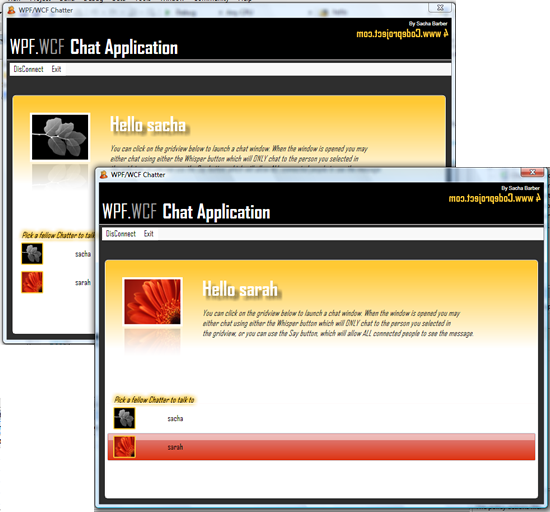This screenshot has width=550, height=512.
Task: Choose Exit in front window menu bar
Action: pos(148,234)
